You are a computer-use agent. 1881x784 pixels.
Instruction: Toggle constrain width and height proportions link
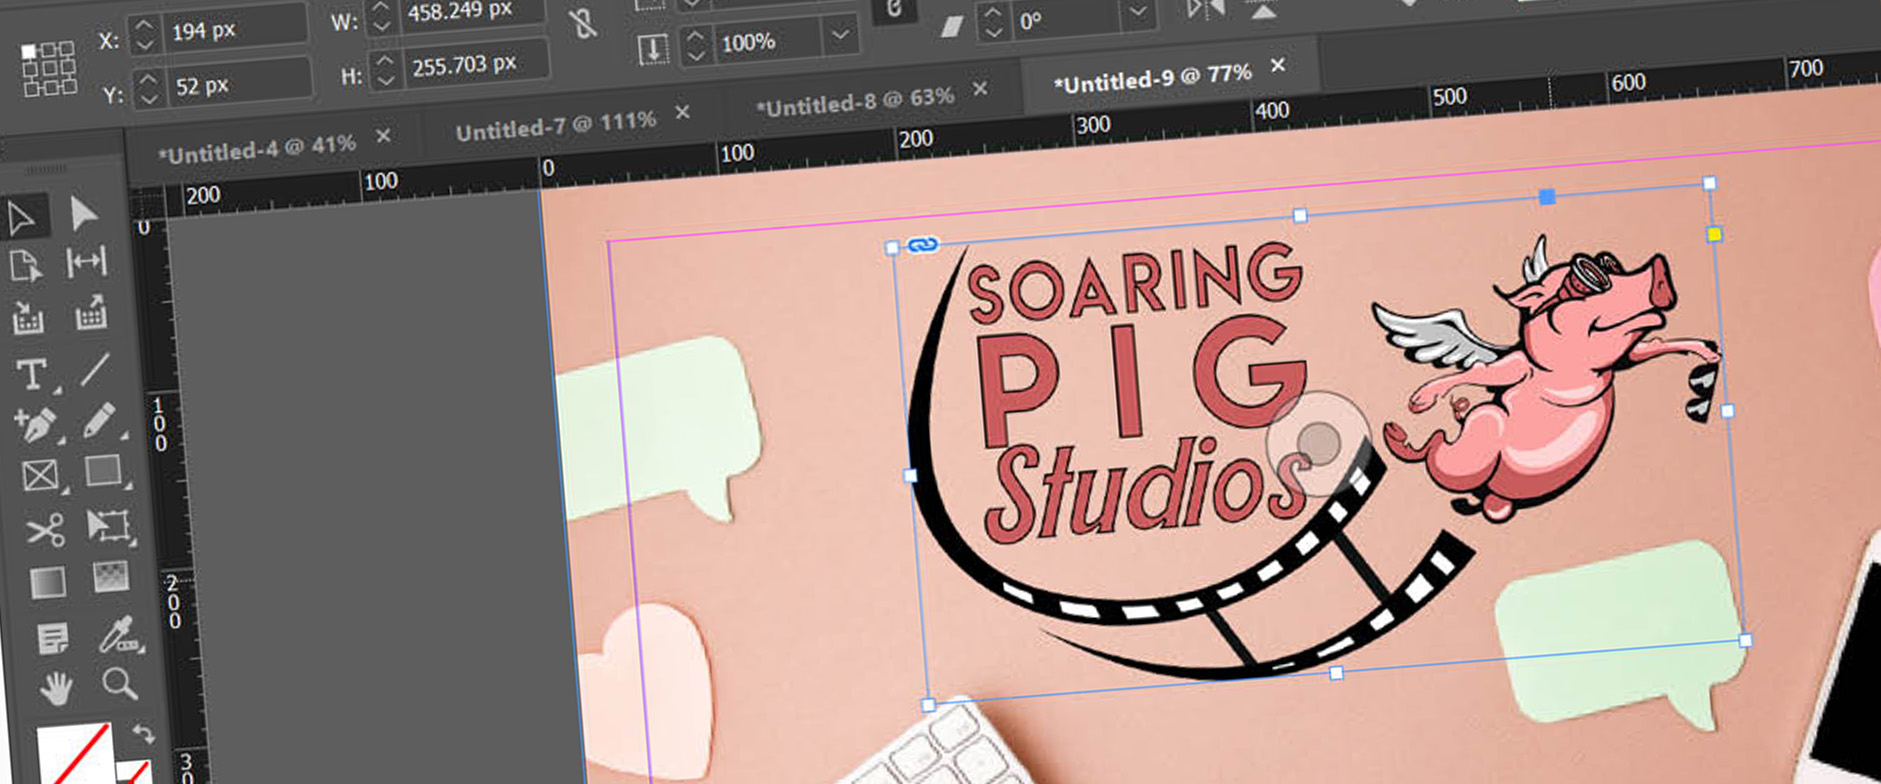click(x=583, y=22)
